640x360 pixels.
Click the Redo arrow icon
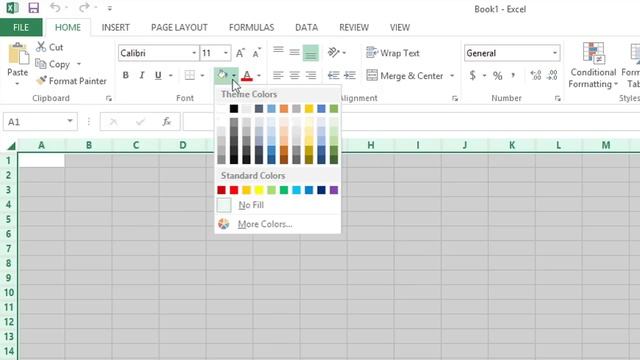(x=84, y=7)
